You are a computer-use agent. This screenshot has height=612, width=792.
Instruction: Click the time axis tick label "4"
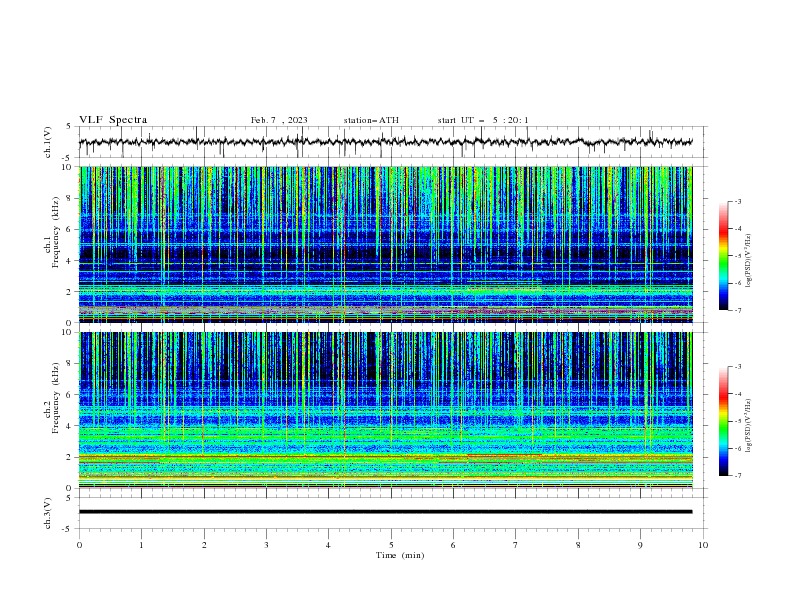click(328, 545)
